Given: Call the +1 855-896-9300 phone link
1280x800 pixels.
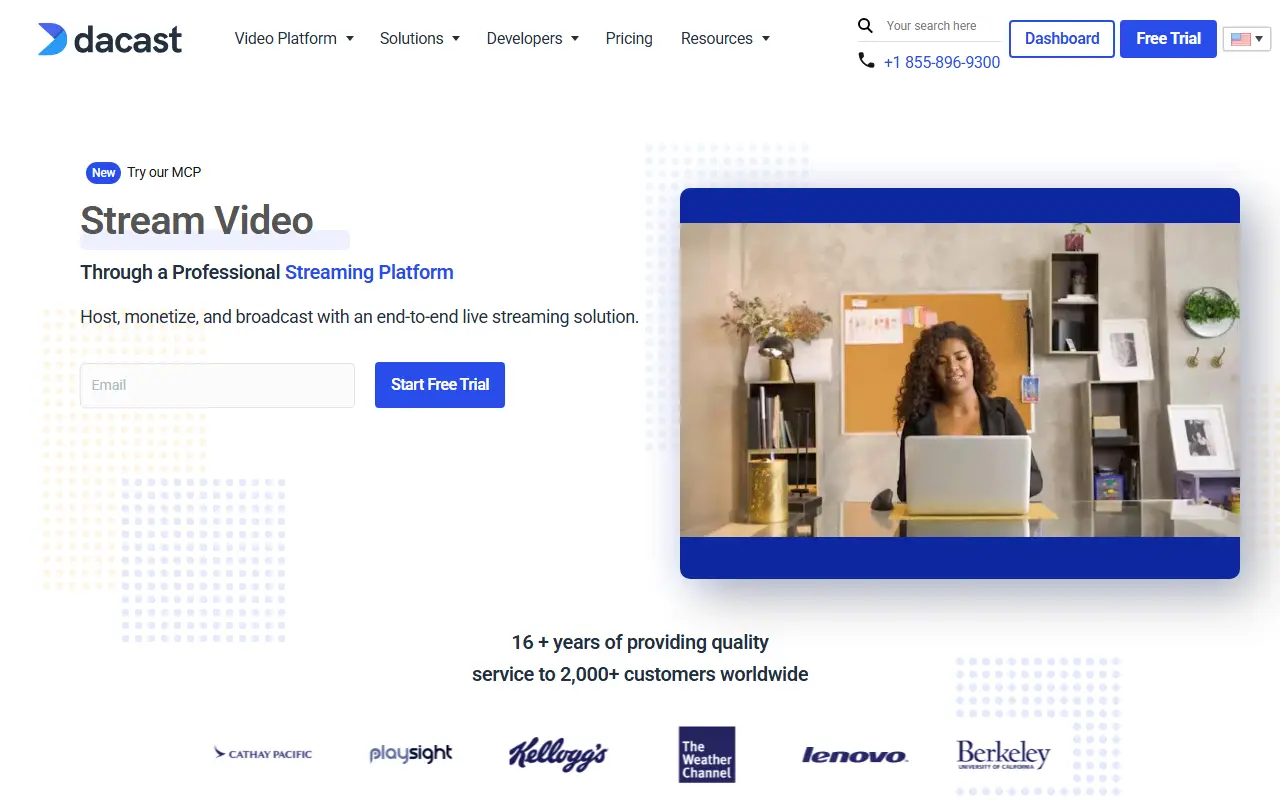Looking at the screenshot, I should coord(942,62).
